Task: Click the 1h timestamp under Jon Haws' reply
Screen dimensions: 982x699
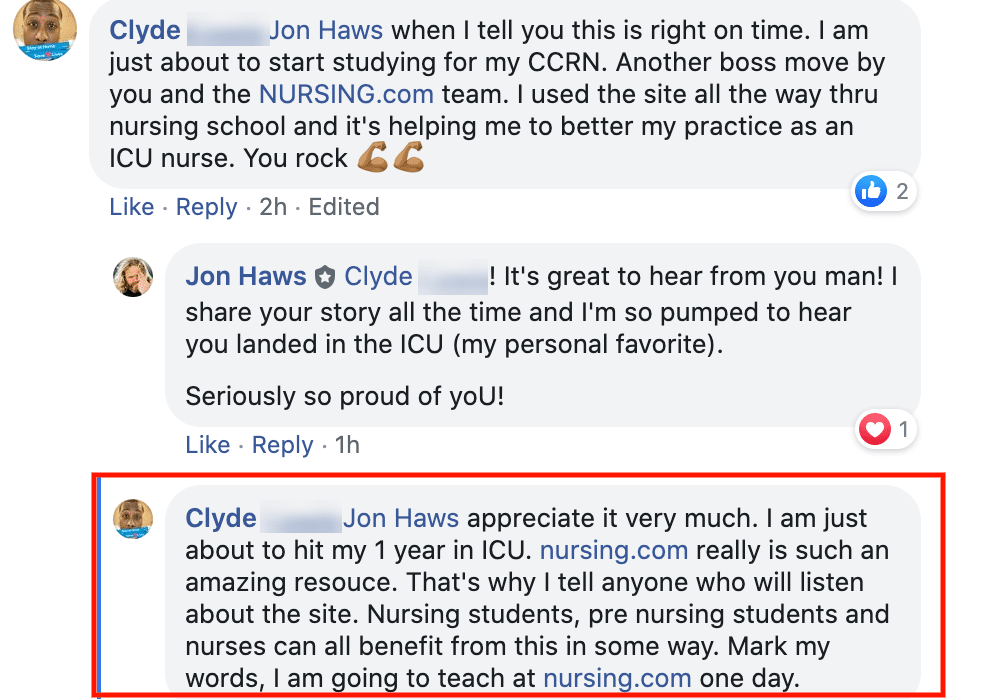Action: tap(347, 445)
